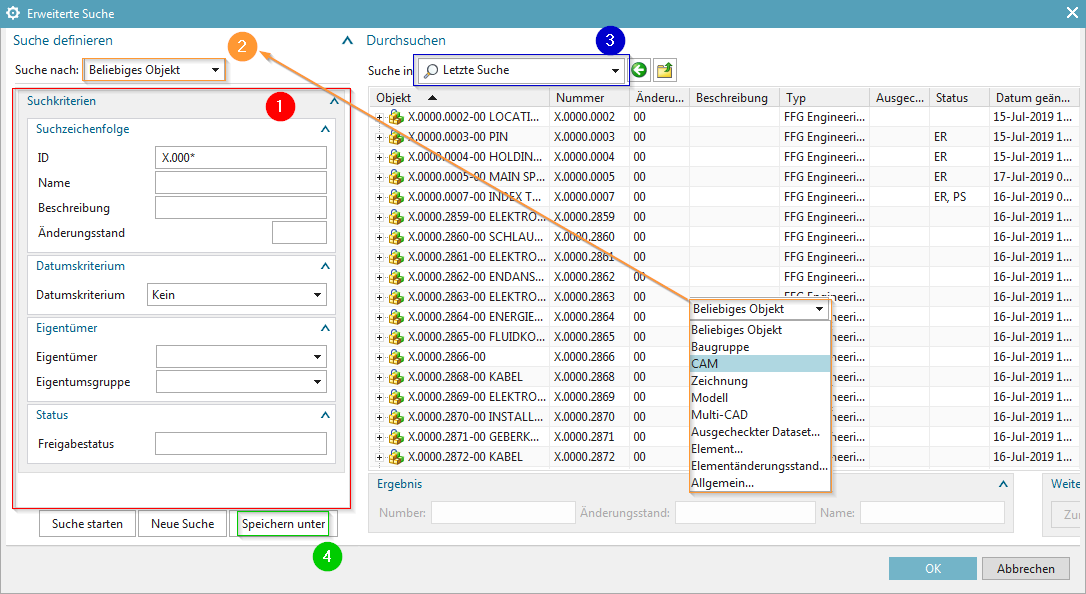Click item icon of X.0000.2866-00 row
Screen dimensions: 1086x594
point(396,357)
